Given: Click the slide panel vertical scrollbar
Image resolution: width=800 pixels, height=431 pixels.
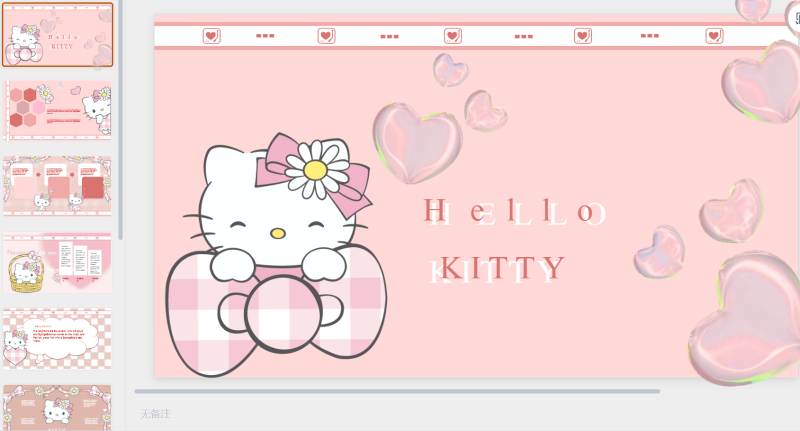Looking at the screenshot, I should (121, 120).
